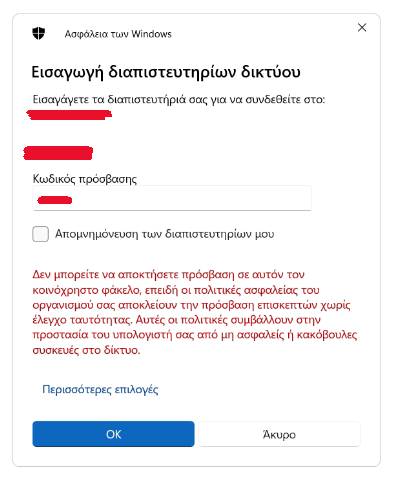Click the Κωδικός πρόσβασης label
Image resolution: width=398 pixels, height=481 pixels.
85,179
